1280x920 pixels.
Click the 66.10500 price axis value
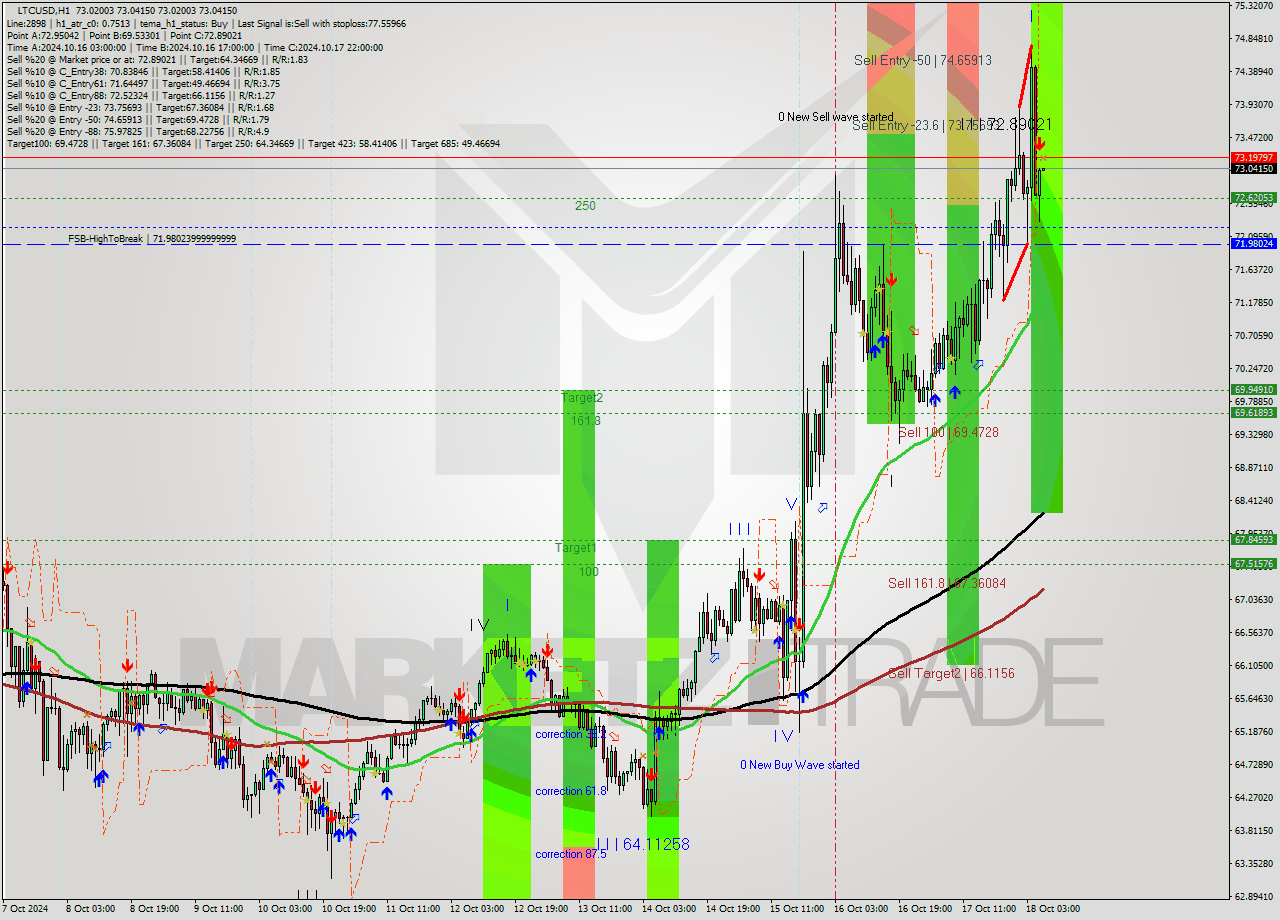click(x=1253, y=666)
